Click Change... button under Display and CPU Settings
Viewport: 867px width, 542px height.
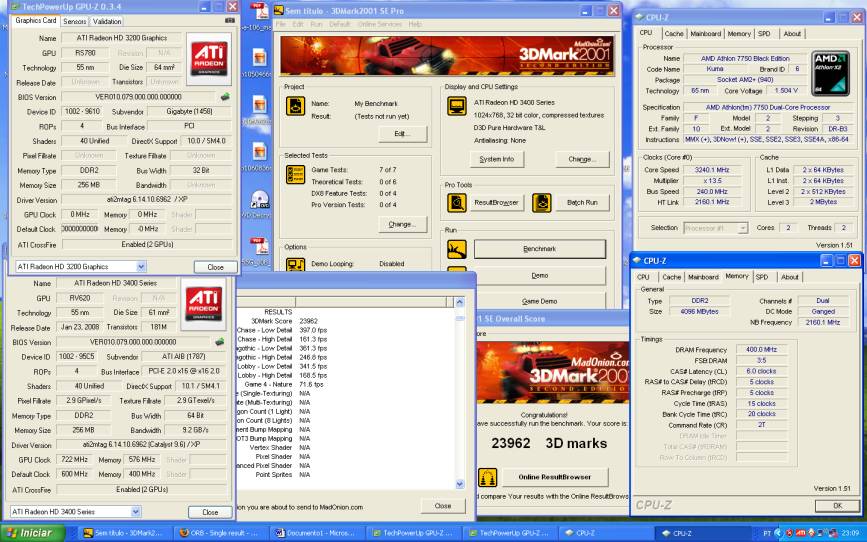tap(582, 159)
